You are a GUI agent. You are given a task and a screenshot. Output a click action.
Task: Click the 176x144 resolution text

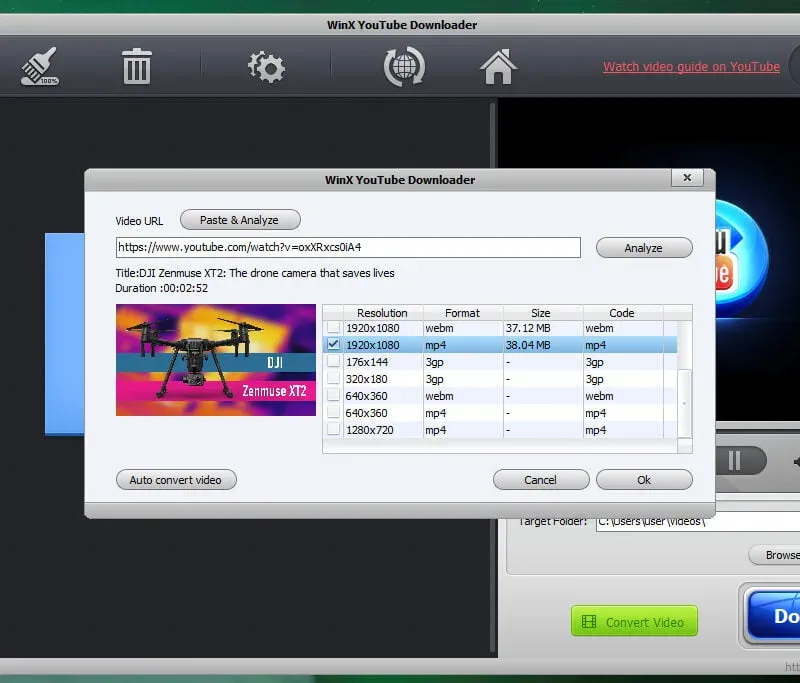tap(367, 362)
